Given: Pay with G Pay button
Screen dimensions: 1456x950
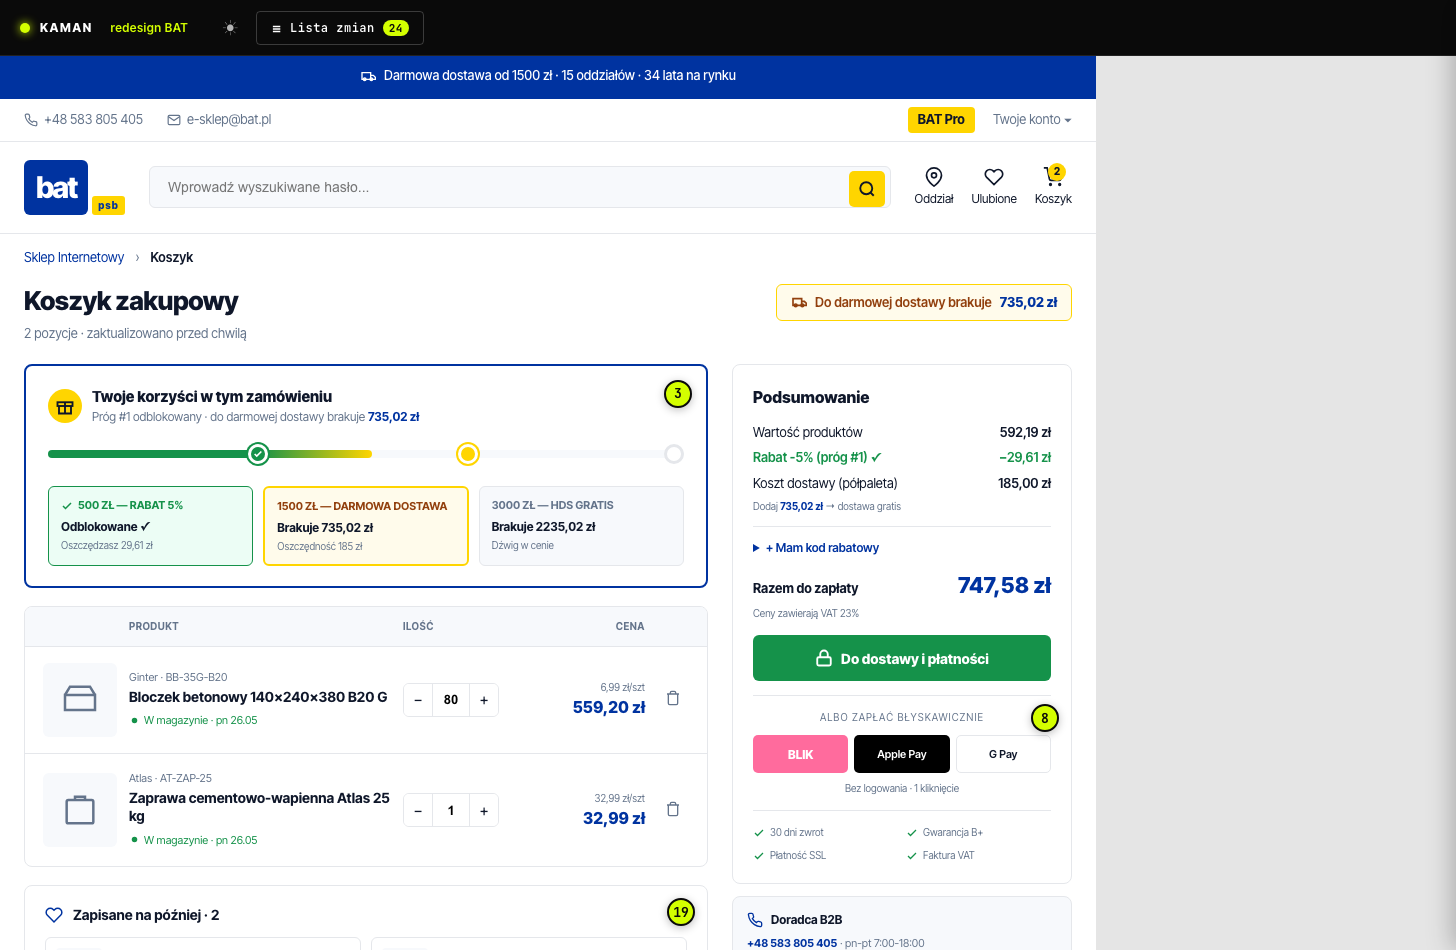Looking at the screenshot, I should click(1003, 754).
